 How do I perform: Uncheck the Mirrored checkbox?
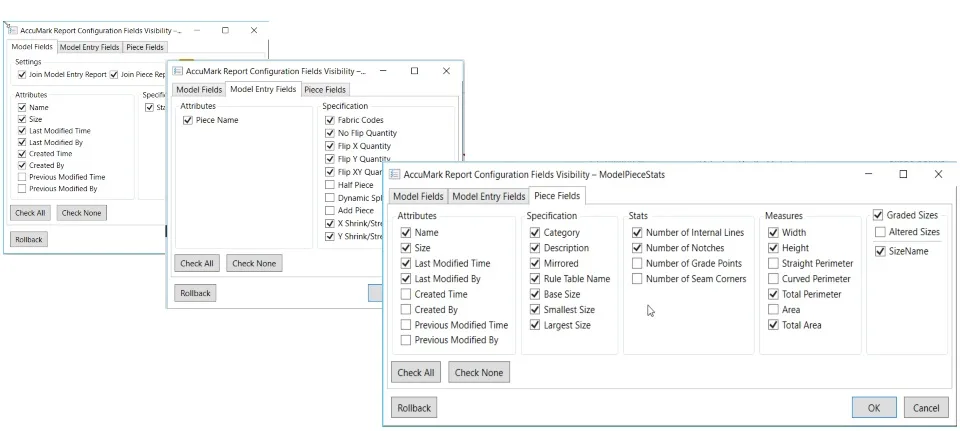pyautogui.click(x=534, y=263)
